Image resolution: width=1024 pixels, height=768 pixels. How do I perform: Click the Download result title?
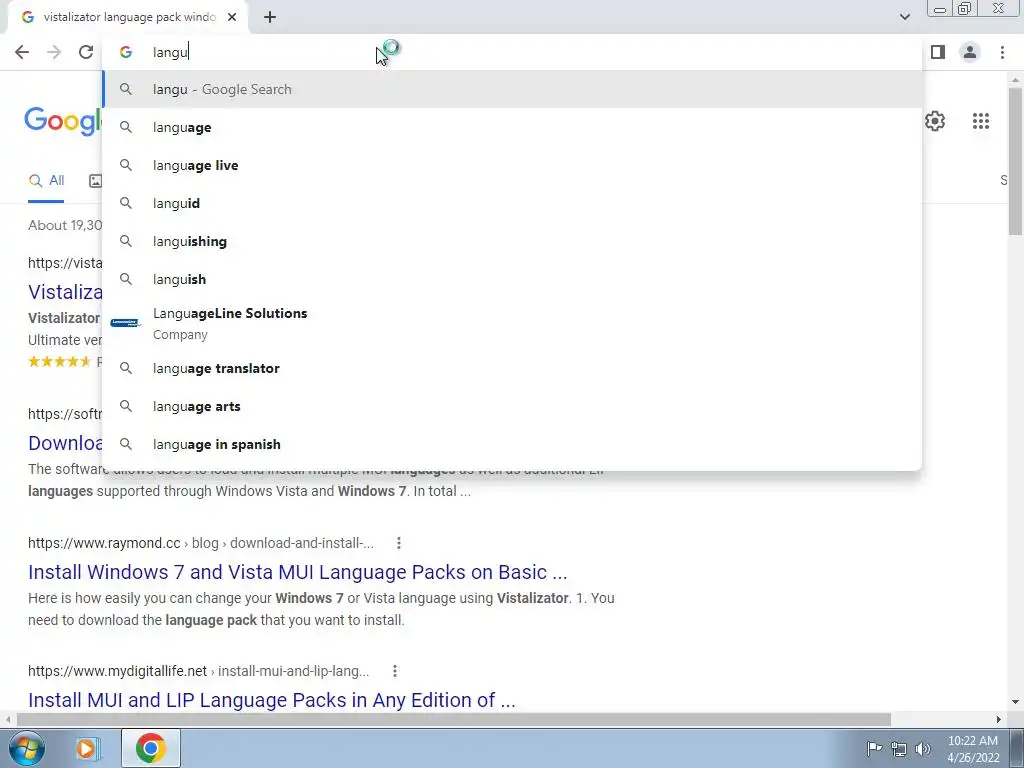(x=65, y=443)
